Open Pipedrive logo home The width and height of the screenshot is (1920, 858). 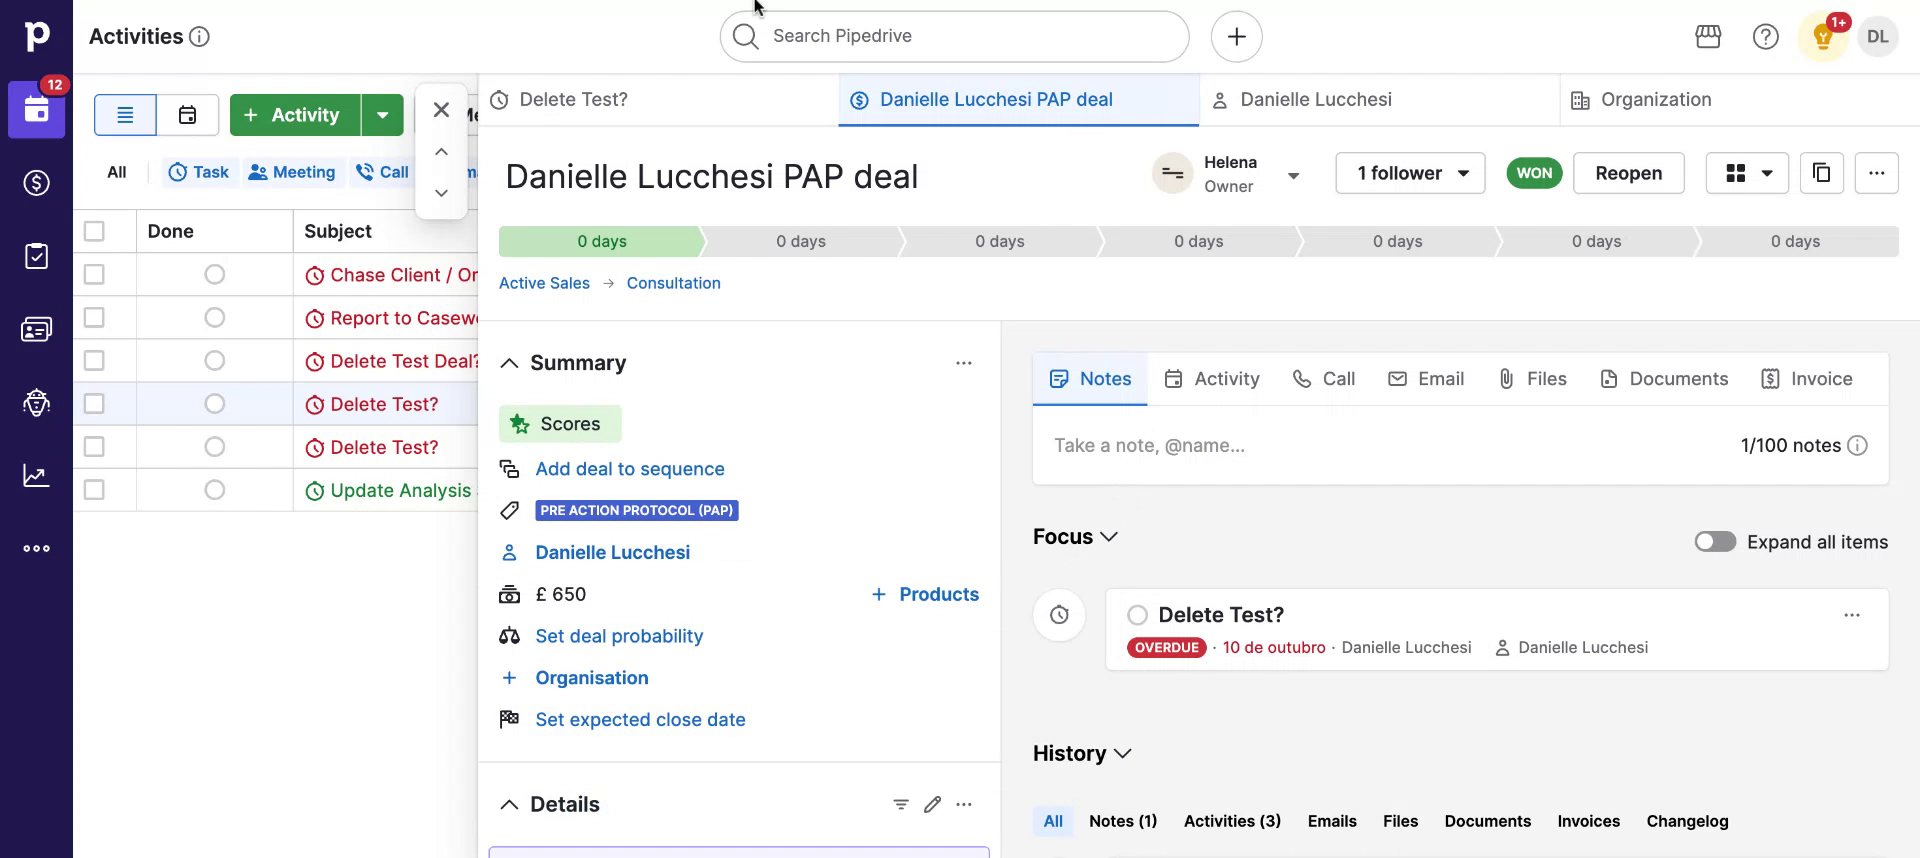pyautogui.click(x=36, y=36)
